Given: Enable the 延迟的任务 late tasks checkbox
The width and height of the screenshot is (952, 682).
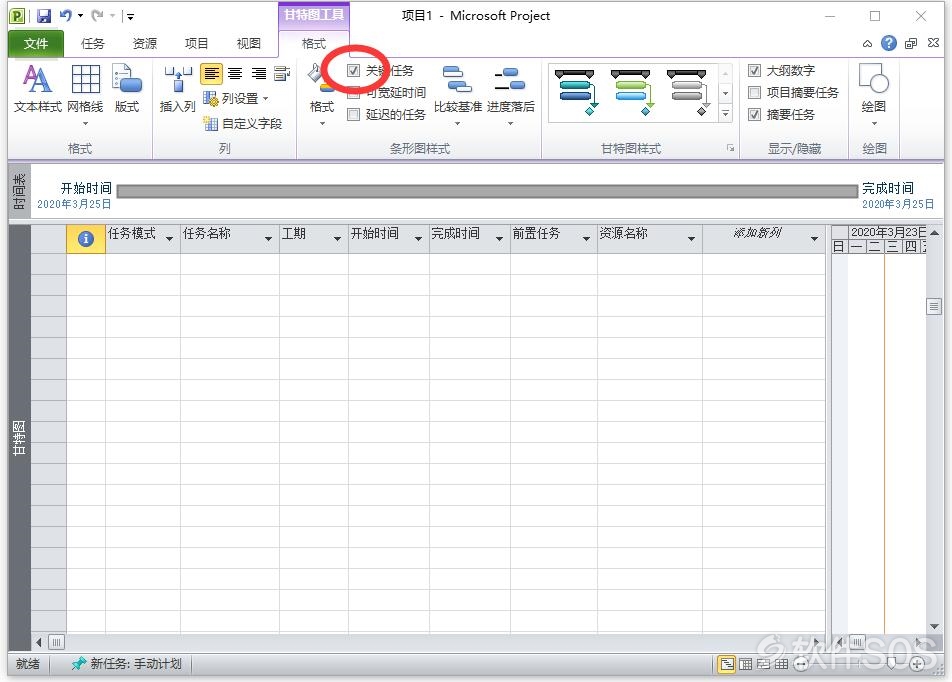Looking at the screenshot, I should pos(353,115).
